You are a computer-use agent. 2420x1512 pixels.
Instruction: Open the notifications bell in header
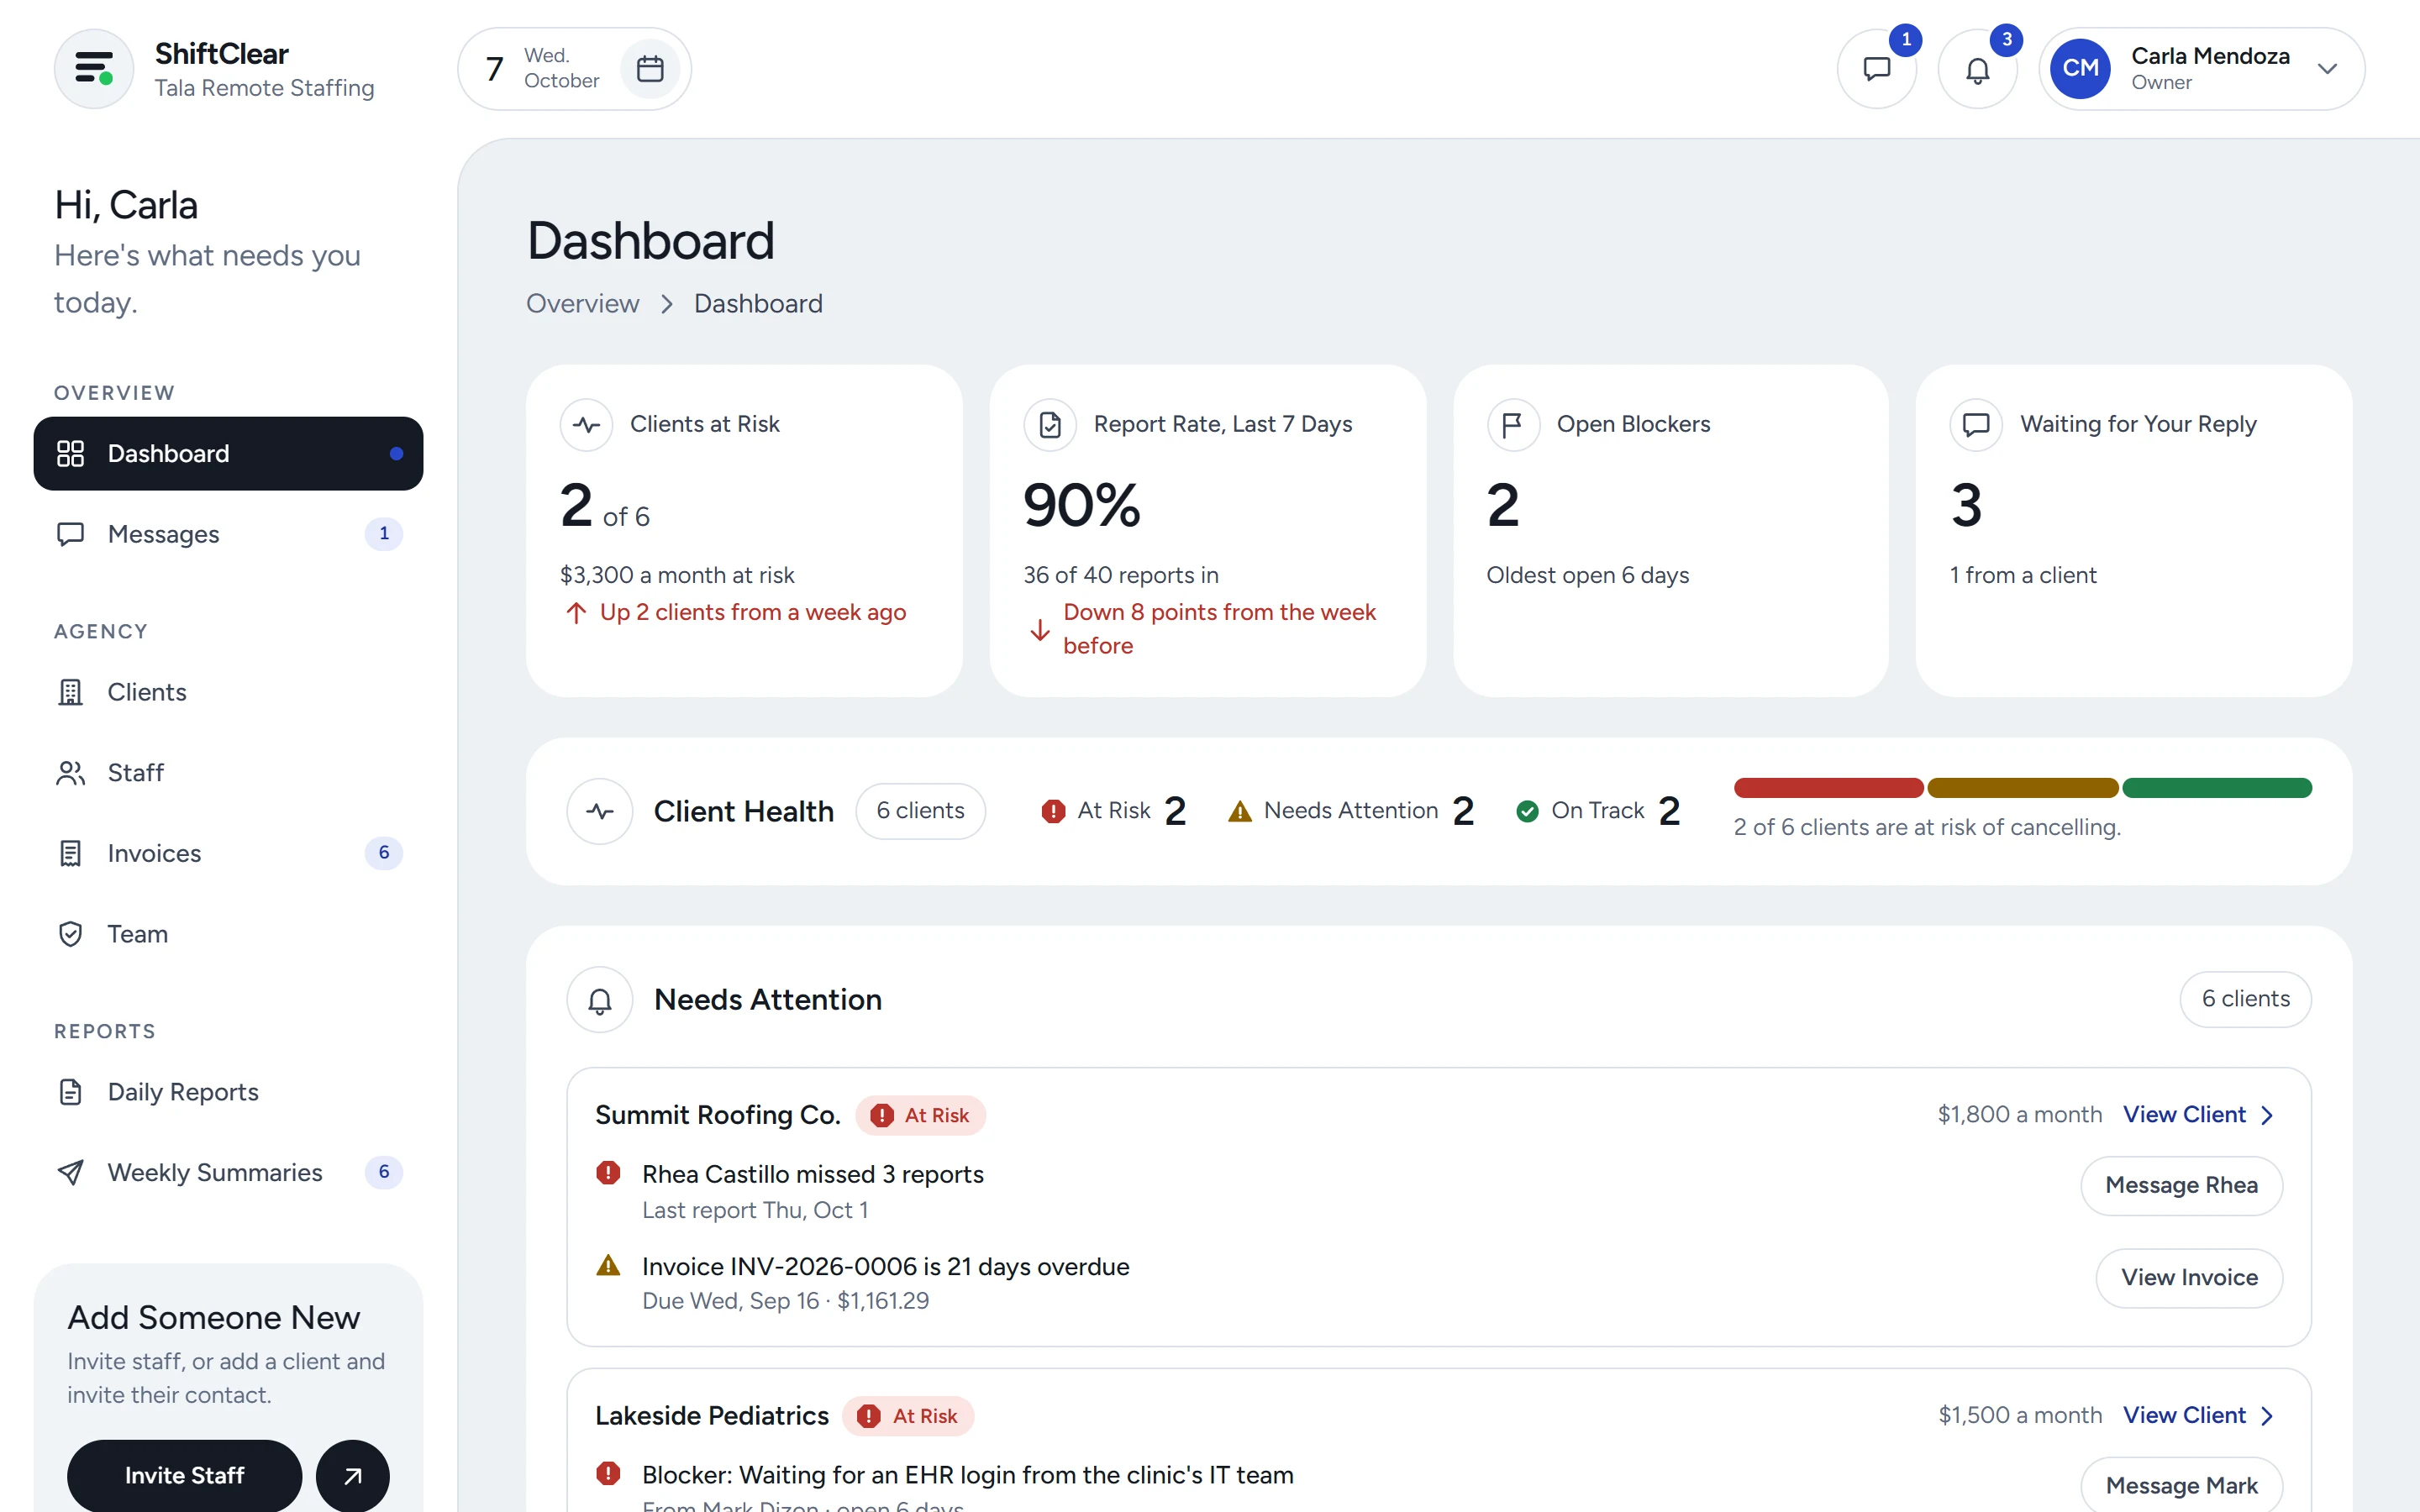point(1977,69)
